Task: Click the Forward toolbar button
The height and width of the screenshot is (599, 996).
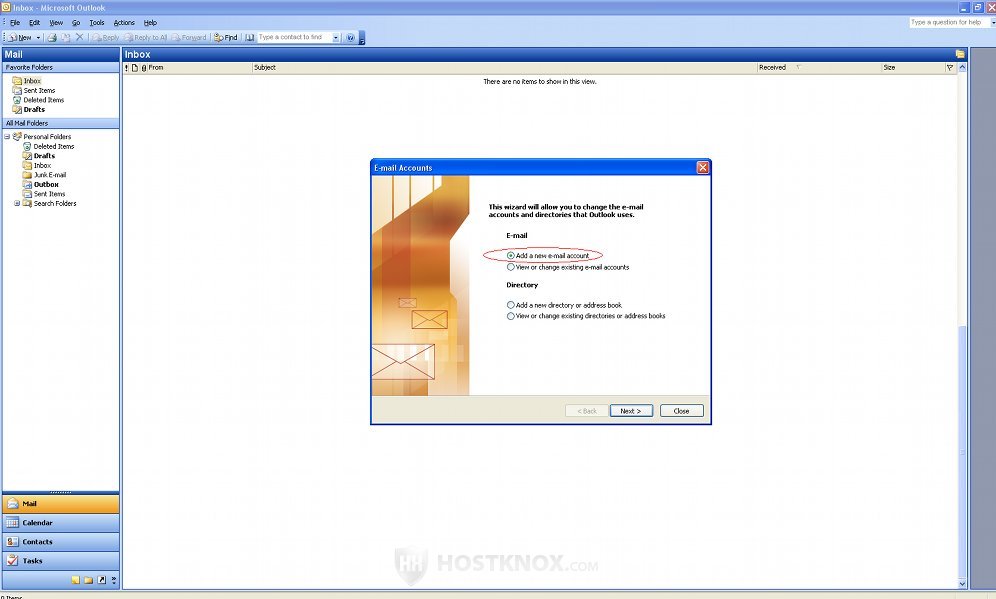Action: 189,37
